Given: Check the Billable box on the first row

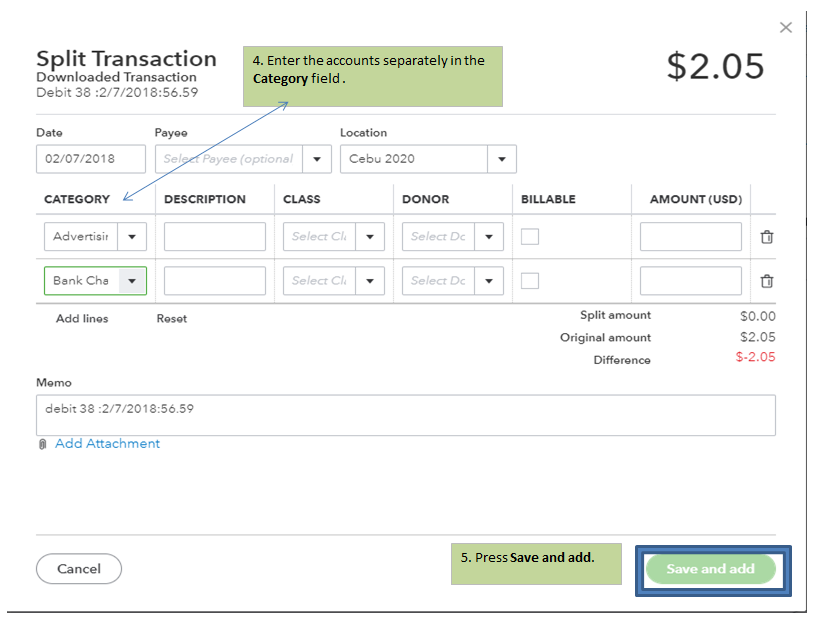Looking at the screenshot, I should pyautogui.click(x=530, y=237).
